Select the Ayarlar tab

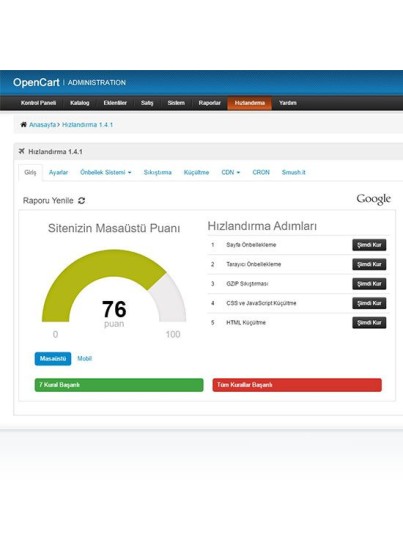(58, 172)
